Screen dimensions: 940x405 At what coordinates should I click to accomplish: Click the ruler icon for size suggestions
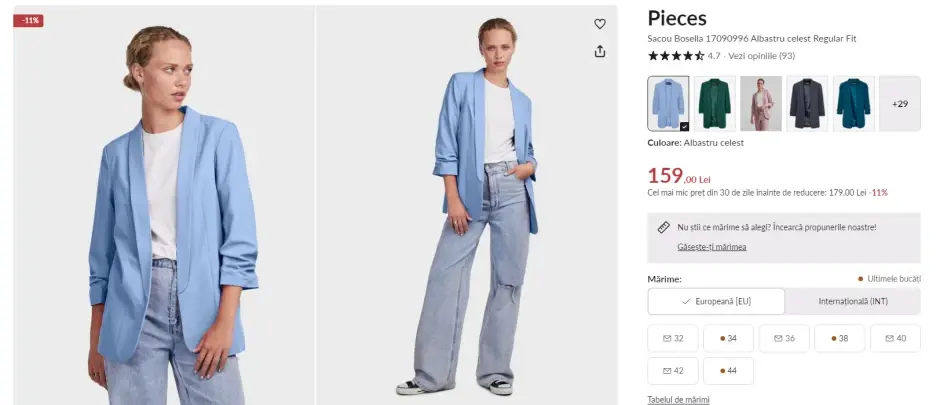(x=664, y=228)
